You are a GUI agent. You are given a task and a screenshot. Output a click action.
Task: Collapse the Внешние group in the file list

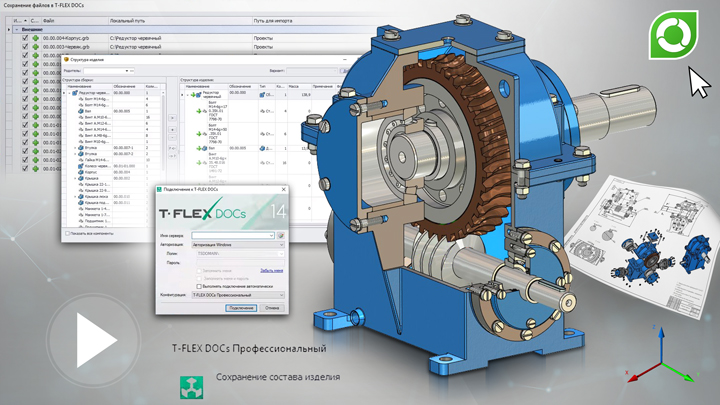pos(17,29)
